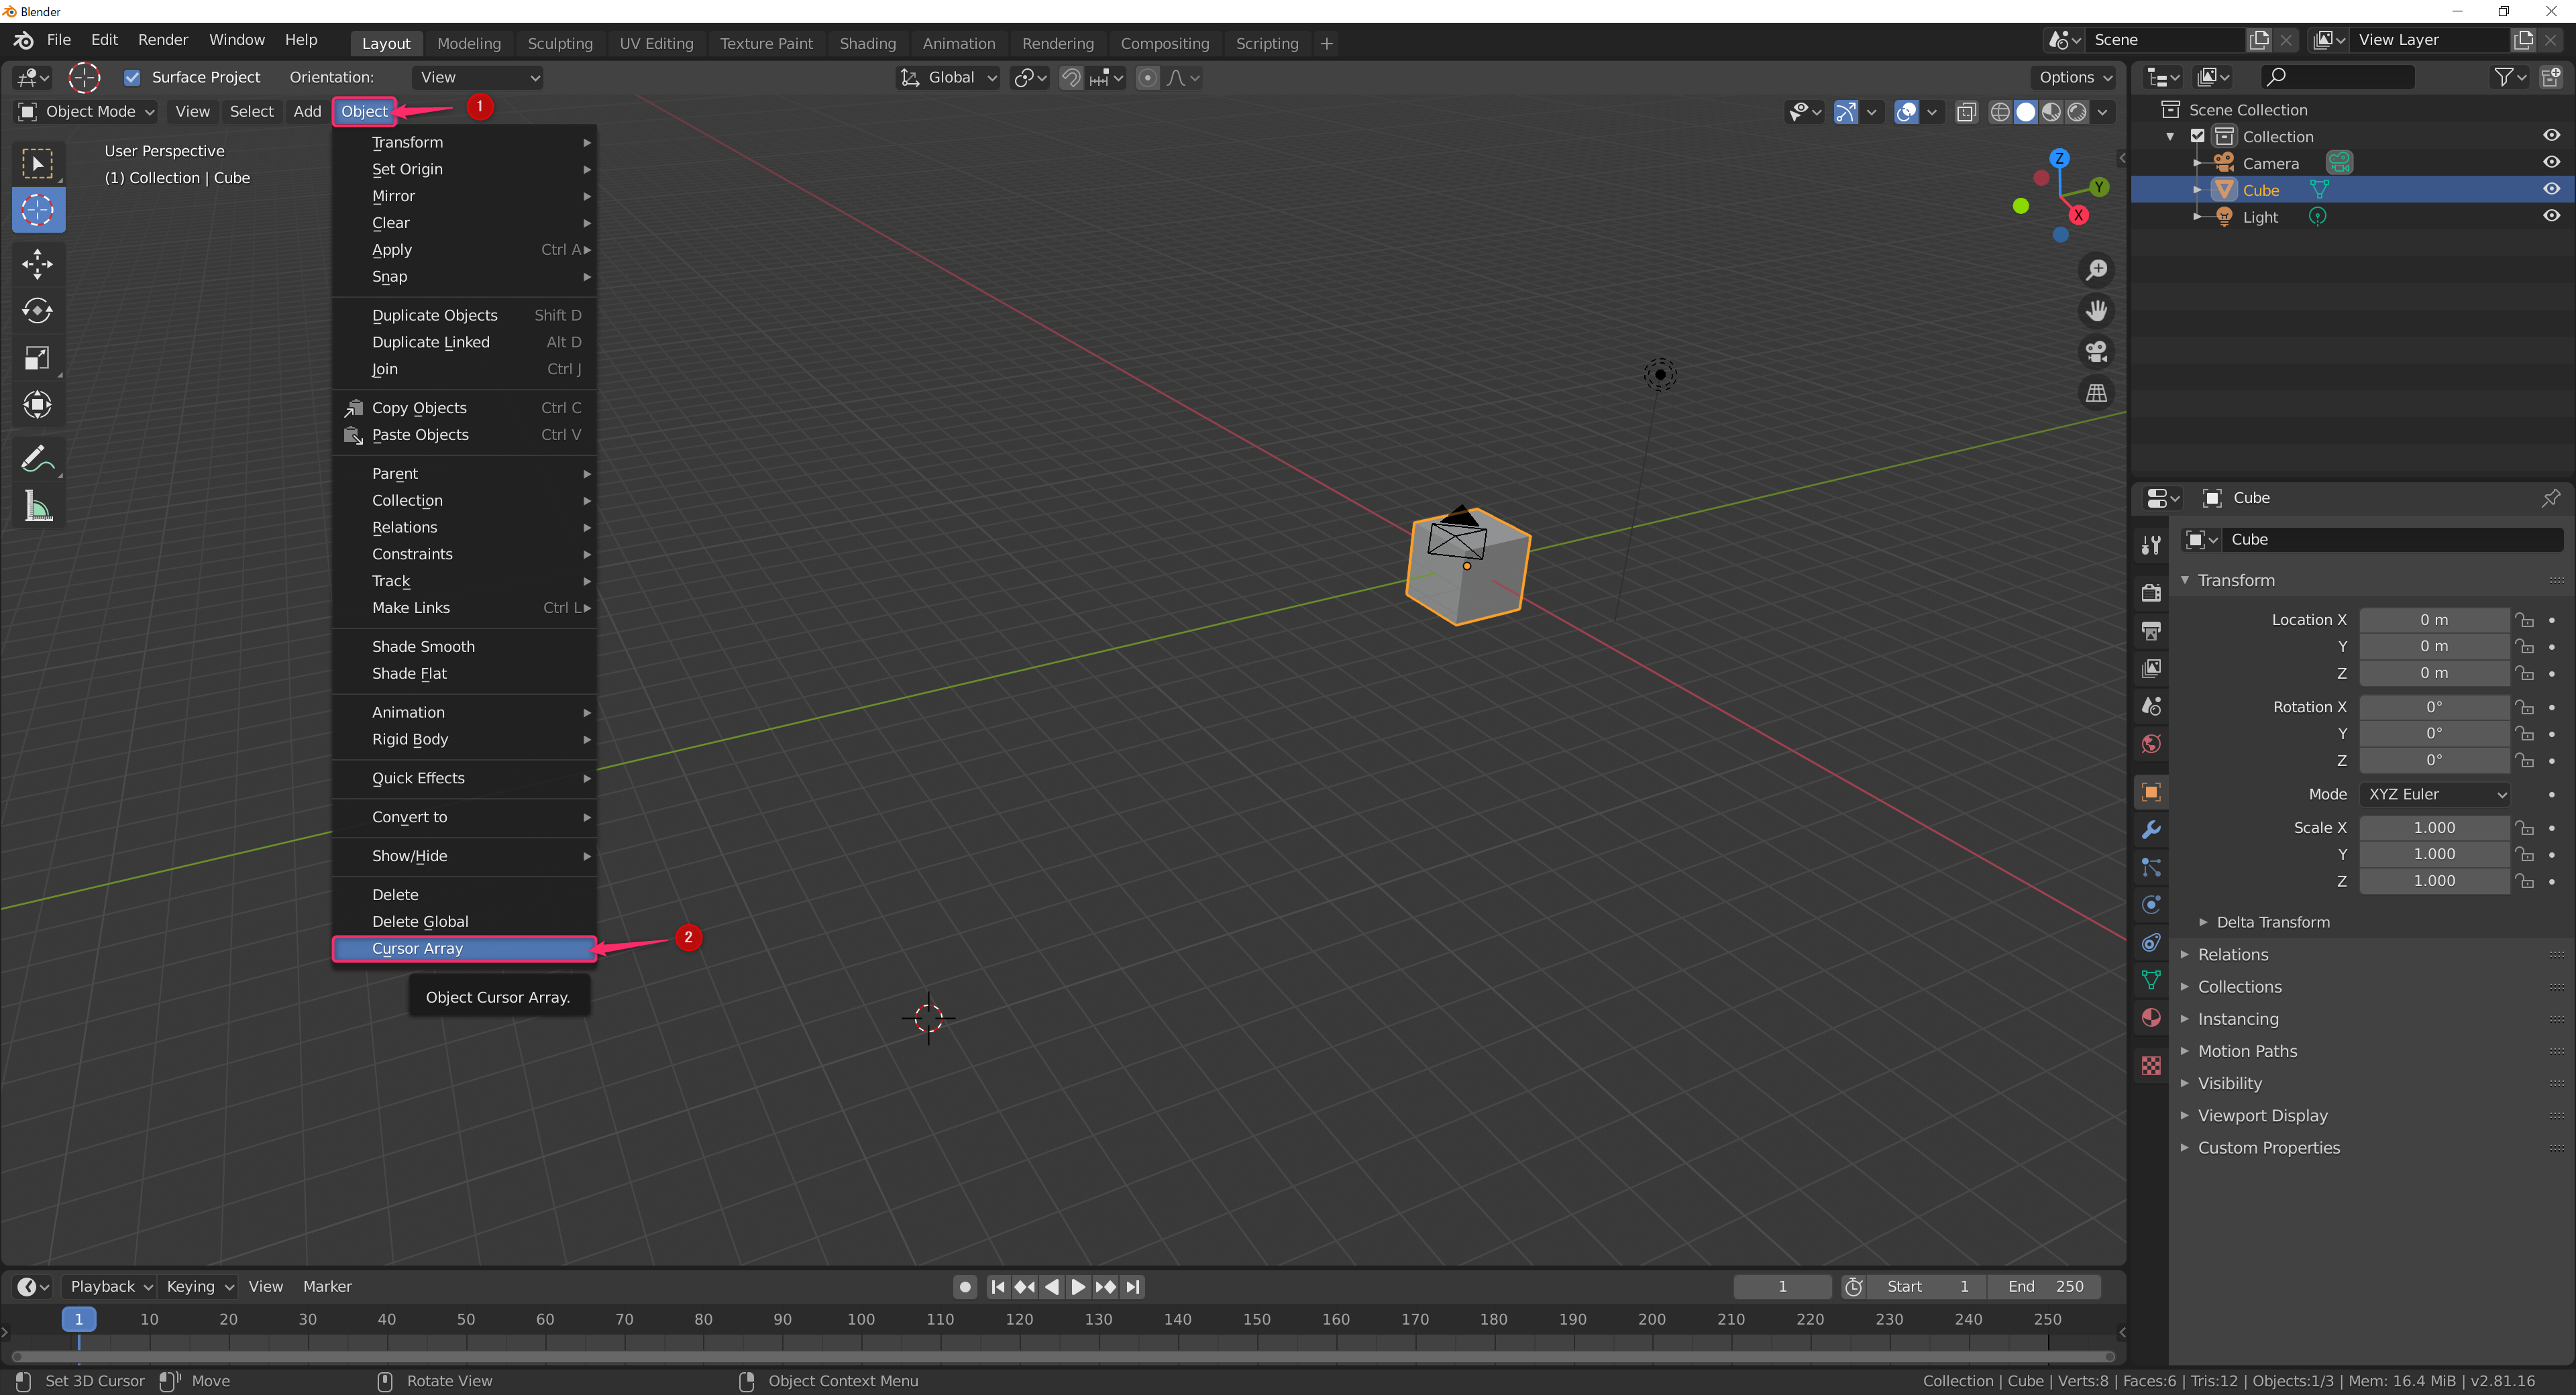Uncheck the Surface Project checkbox
This screenshot has width=2576, height=1395.
pyautogui.click(x=132, y=77)
